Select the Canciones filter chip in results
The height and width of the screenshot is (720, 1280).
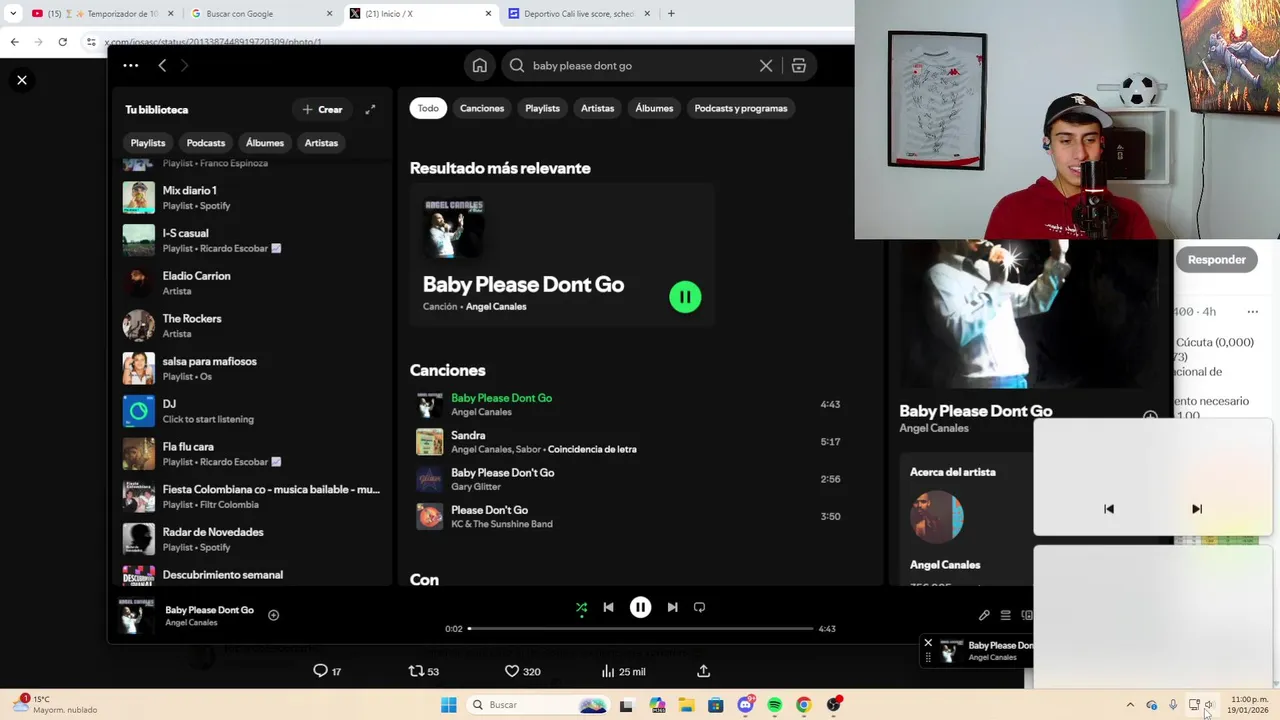pyautogui.click(x=482, y=108)
